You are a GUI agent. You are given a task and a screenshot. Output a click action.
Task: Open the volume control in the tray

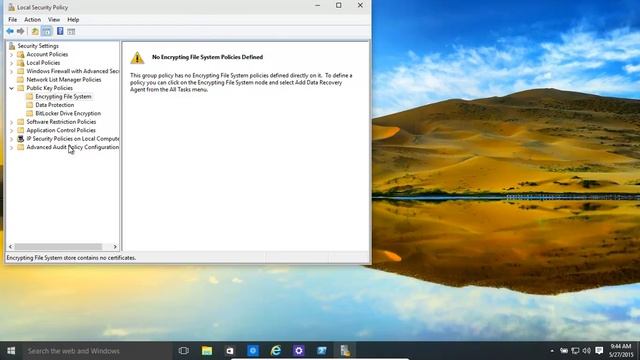[x=587, y=351]
